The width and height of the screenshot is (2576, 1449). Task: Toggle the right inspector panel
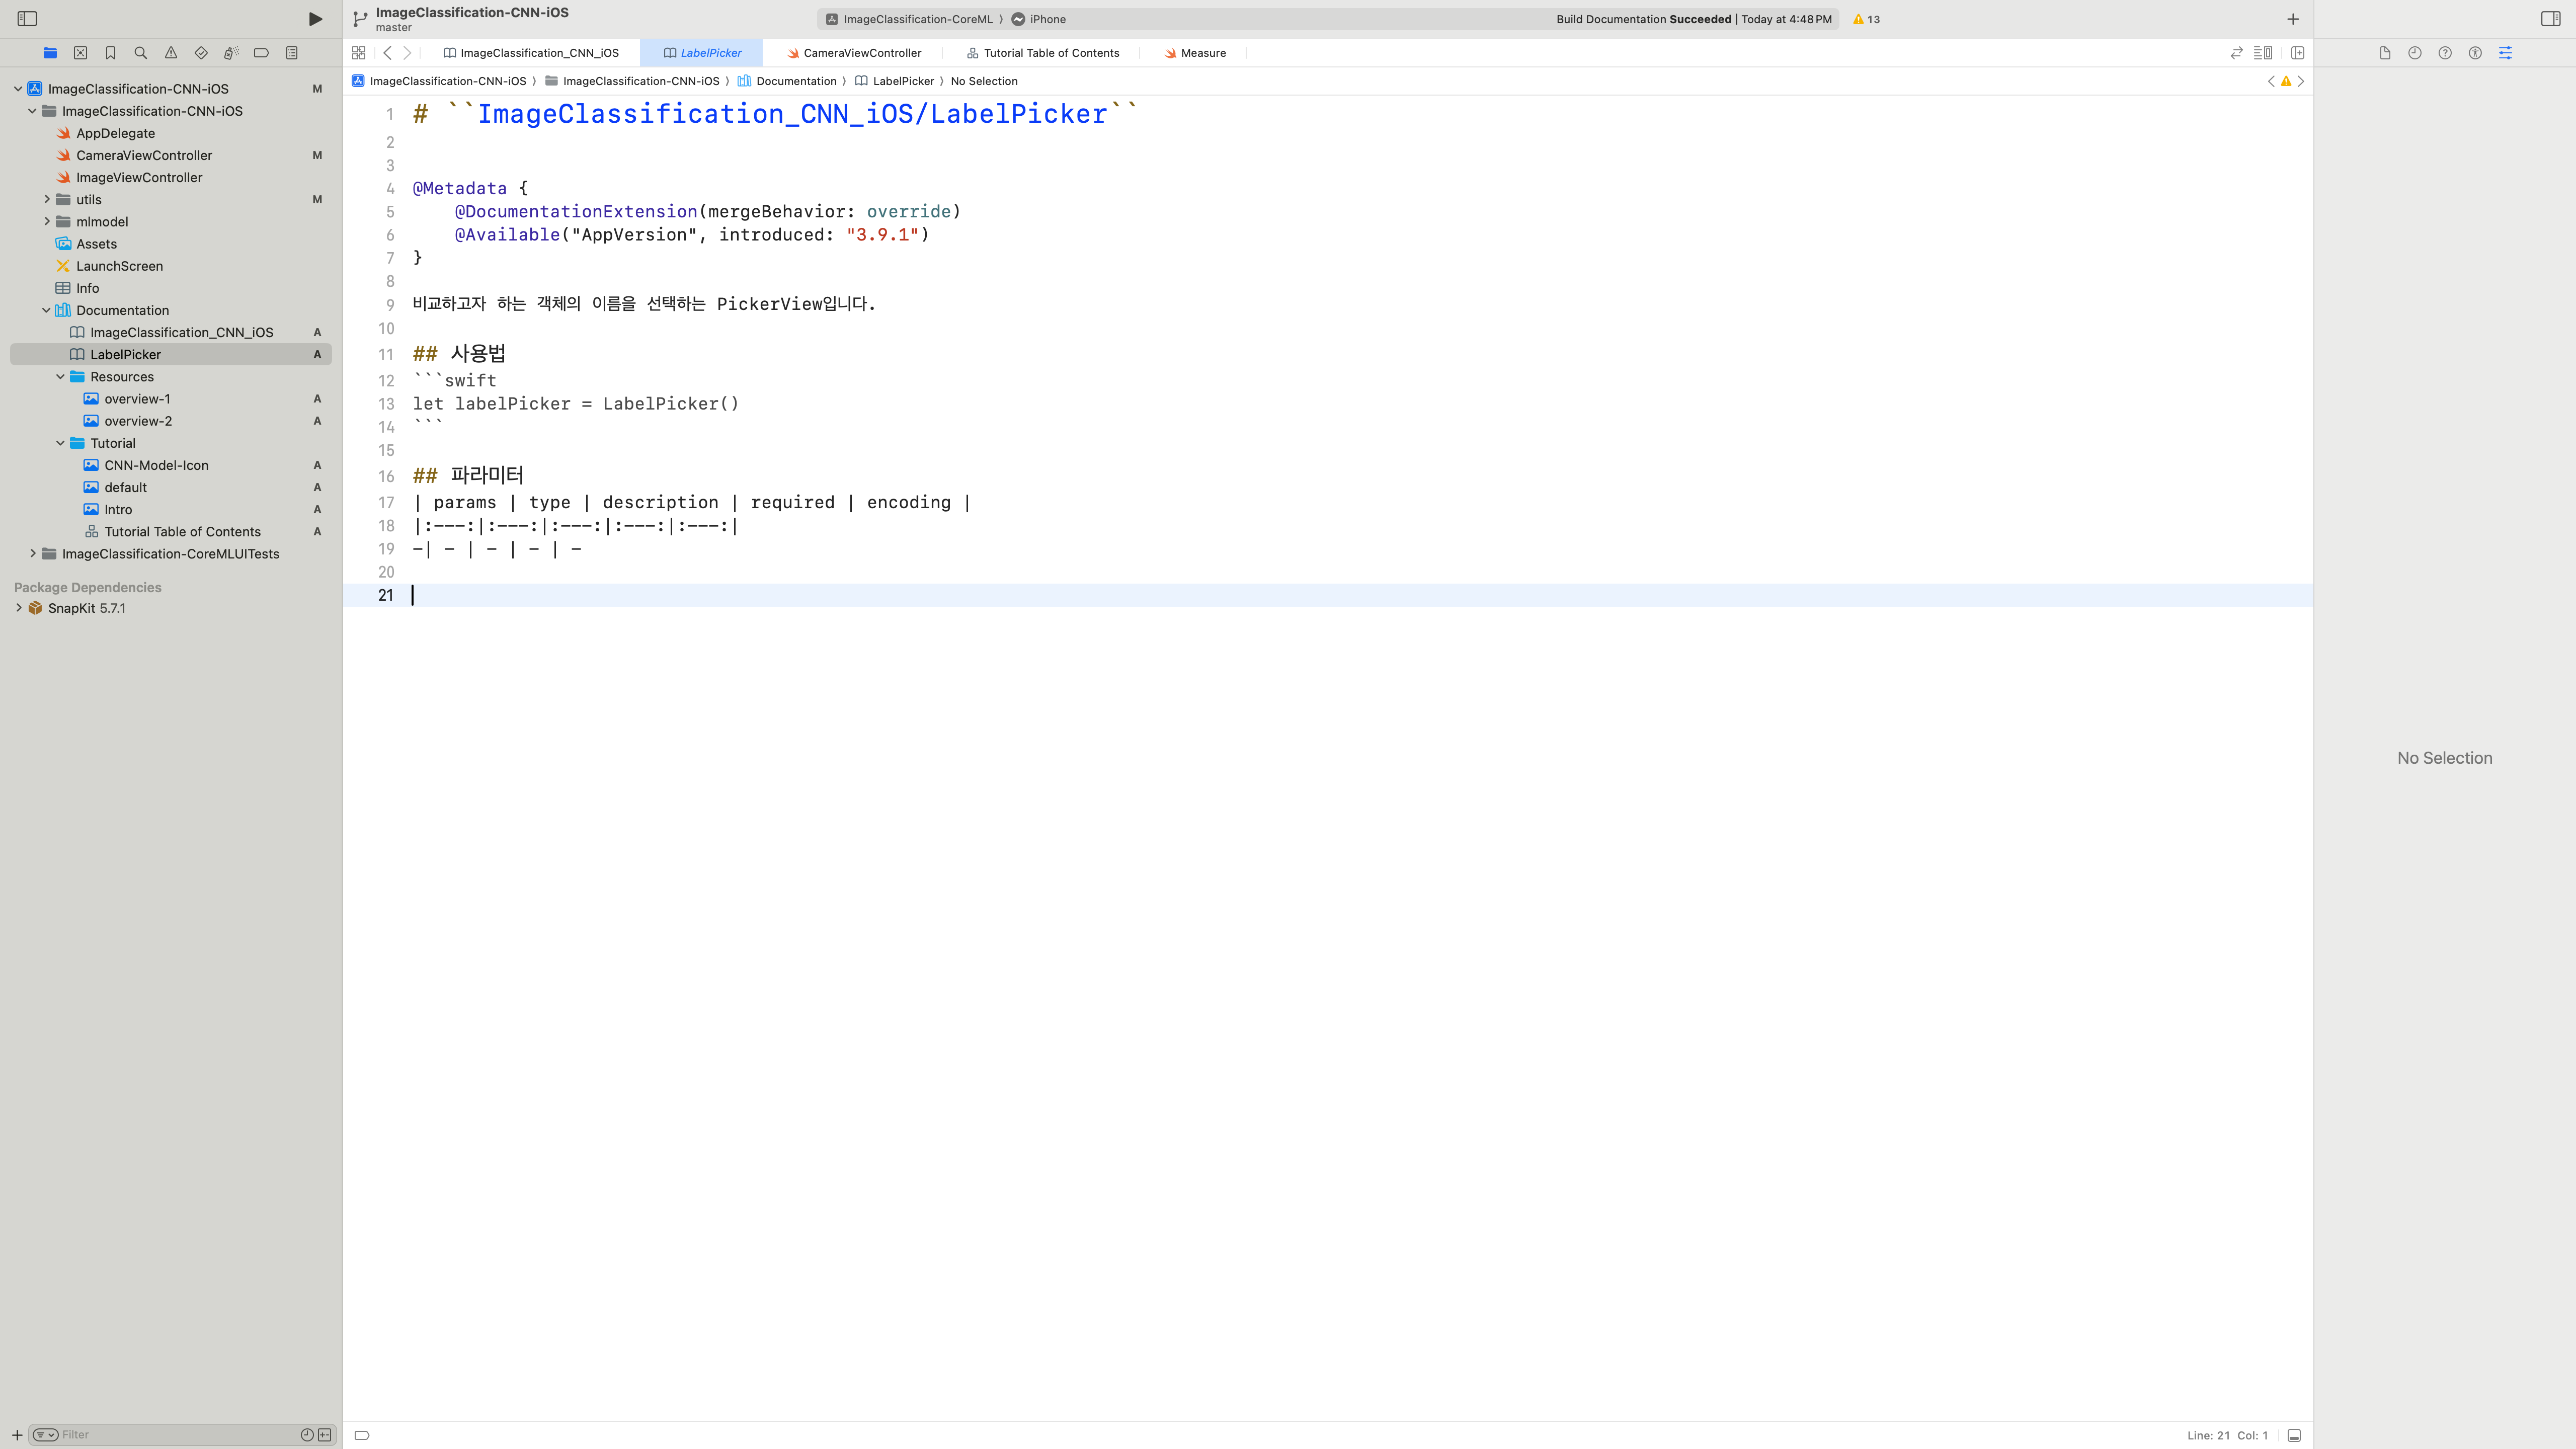click(x=2551, y=19)
